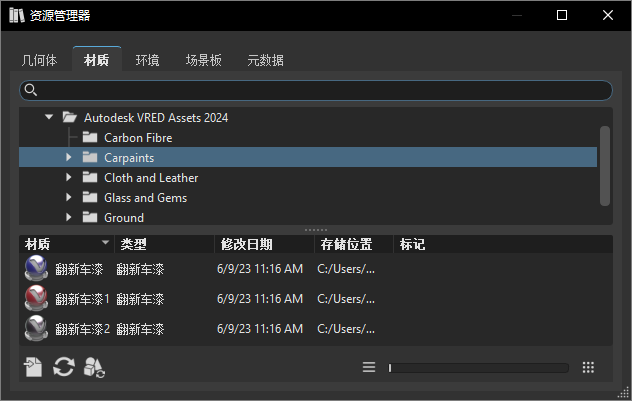
Task: Open the 材质 tab
Action: [x=97, y=60]
